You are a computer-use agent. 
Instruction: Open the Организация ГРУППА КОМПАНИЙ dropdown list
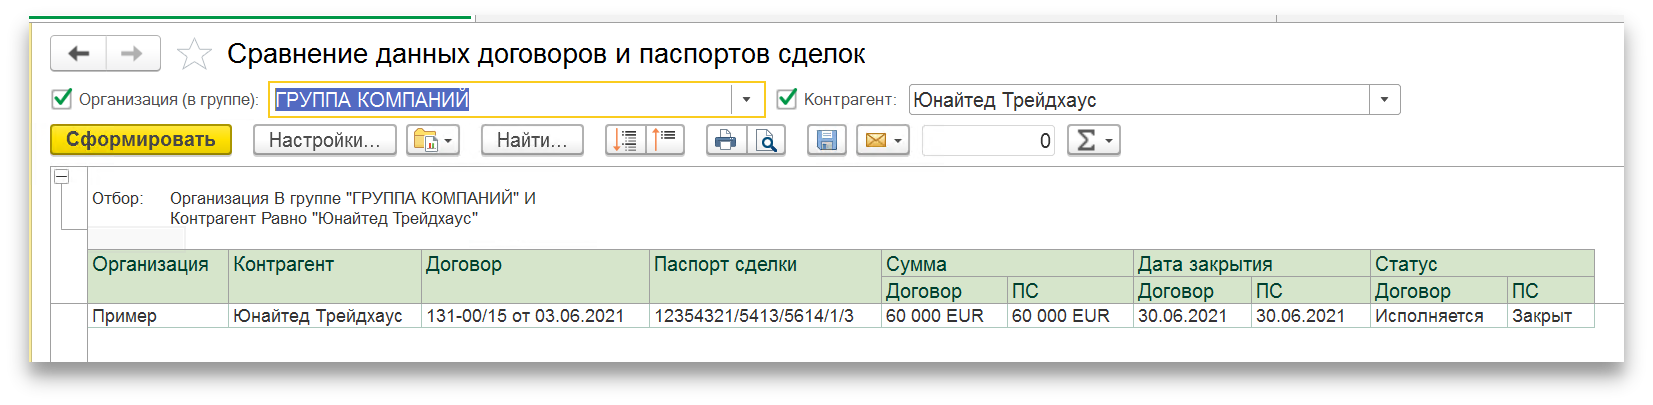tap(746, 100)
